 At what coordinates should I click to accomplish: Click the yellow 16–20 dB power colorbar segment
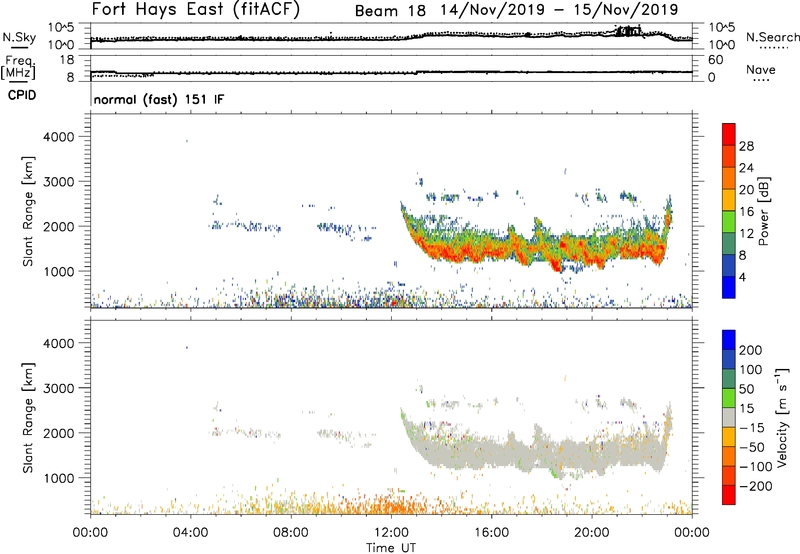(x=729, y=200)
